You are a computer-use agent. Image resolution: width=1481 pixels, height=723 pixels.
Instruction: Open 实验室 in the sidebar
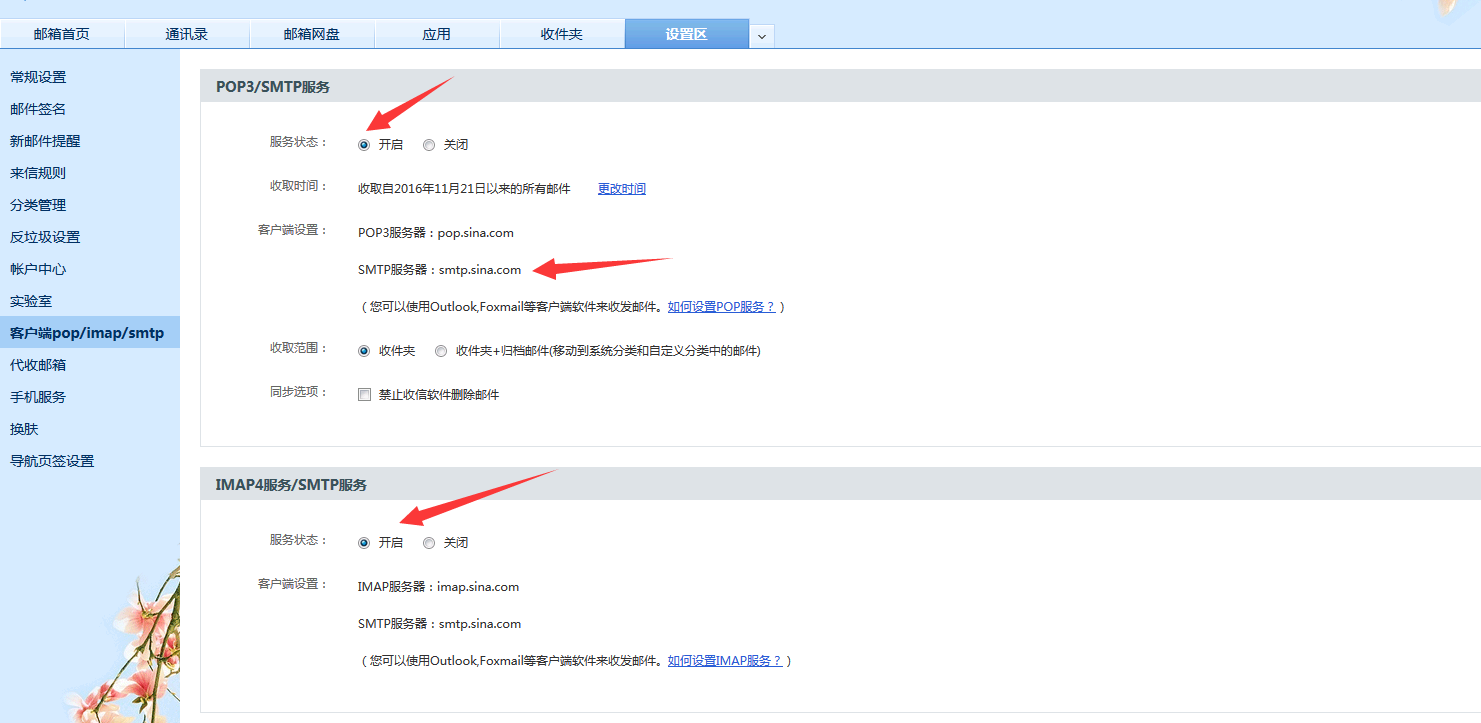pos(31,301)
